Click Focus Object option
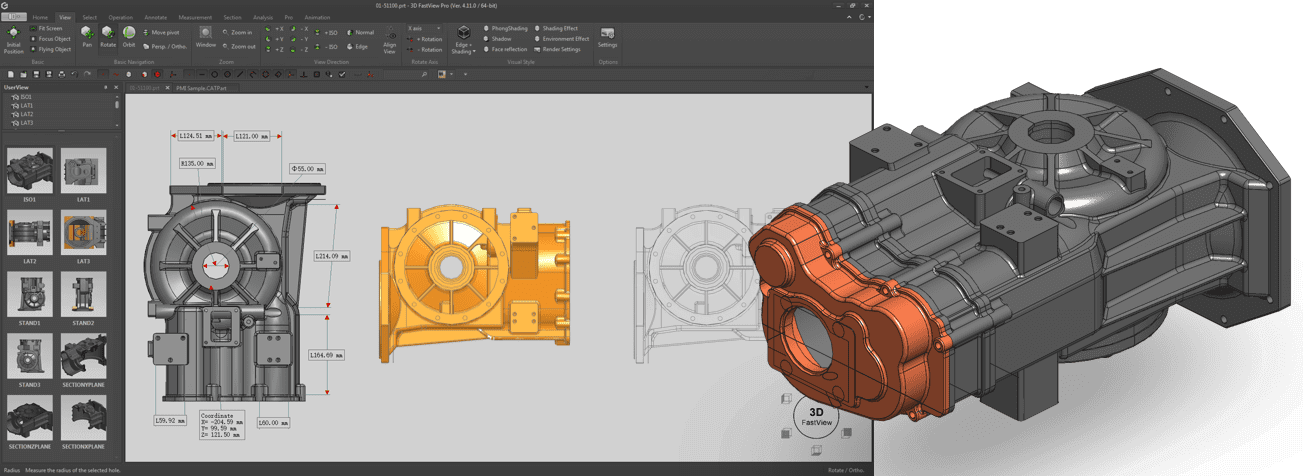1303x476 pixels. pos(51,38)
